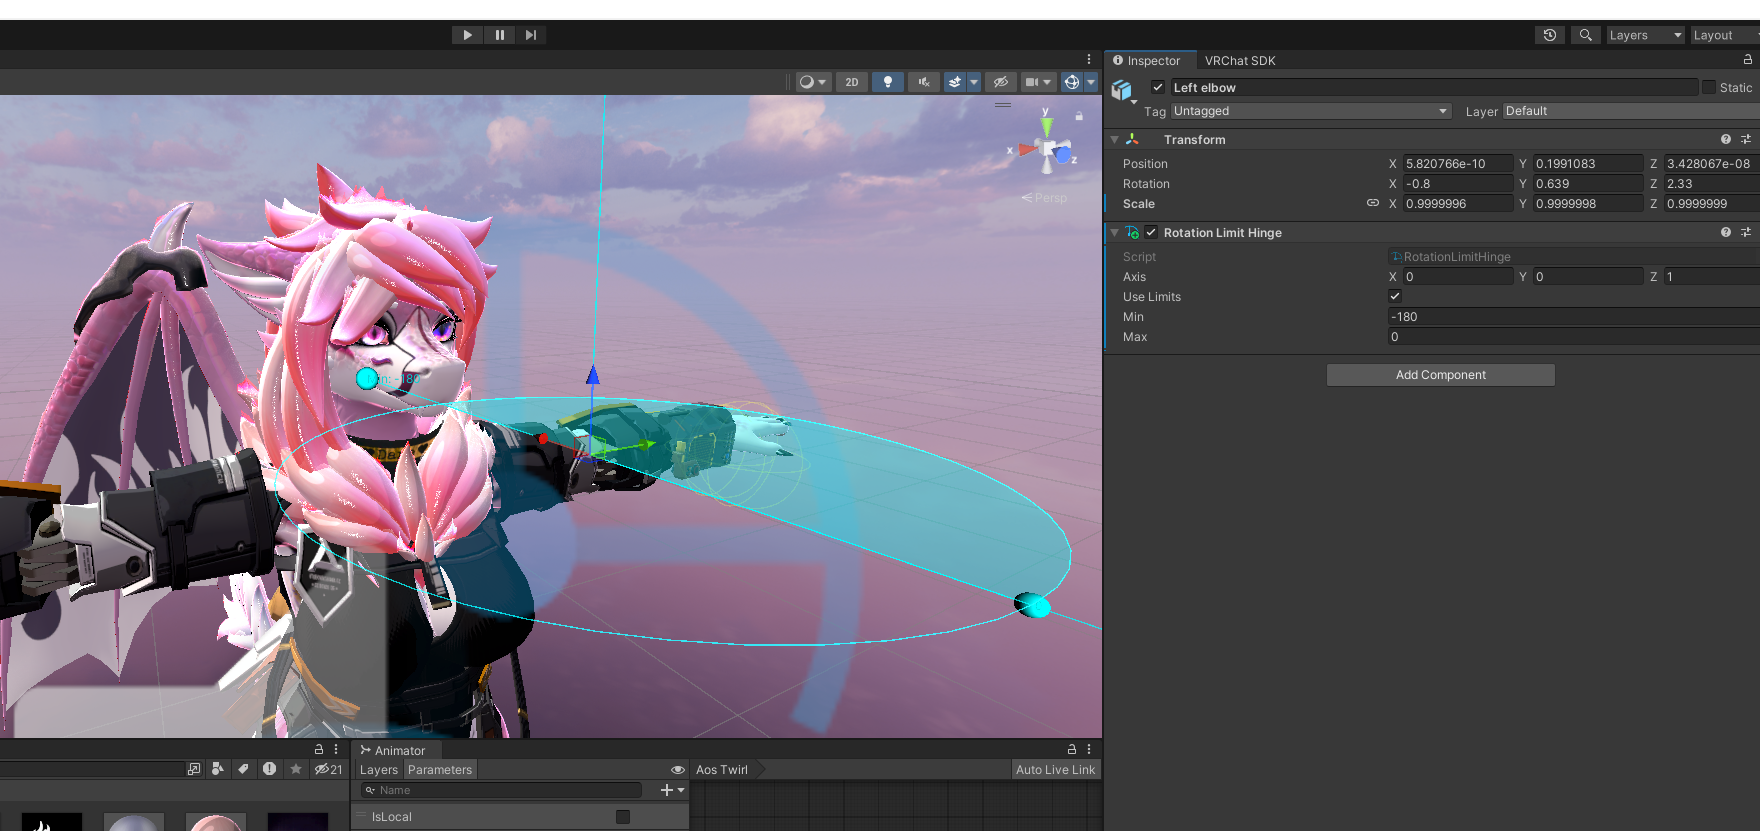
Task: Click the Animator parameter Name search field
Action: coord(501,790)
